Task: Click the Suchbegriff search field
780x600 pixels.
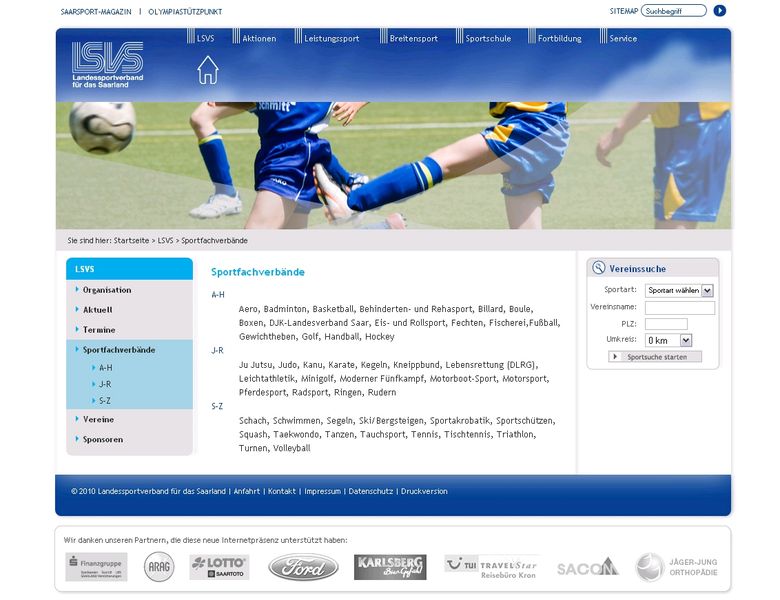Action: [674, 10]
